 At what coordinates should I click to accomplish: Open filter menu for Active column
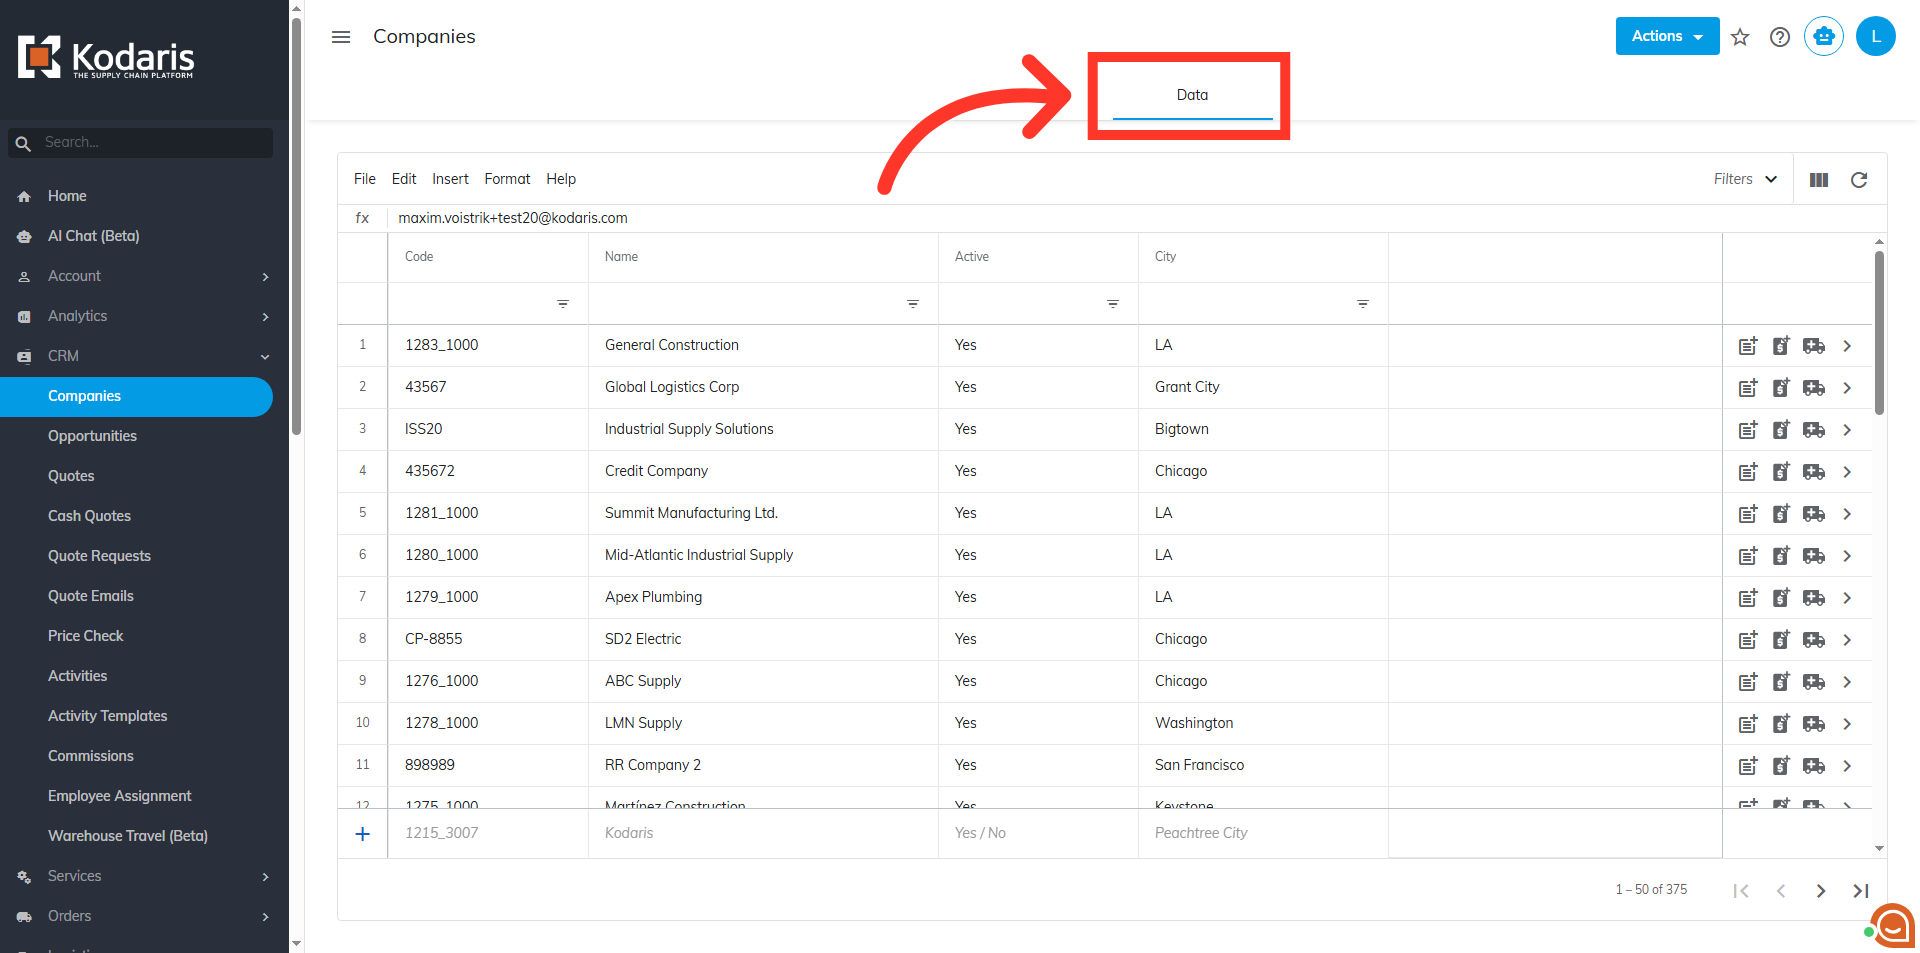point(1113,304)
